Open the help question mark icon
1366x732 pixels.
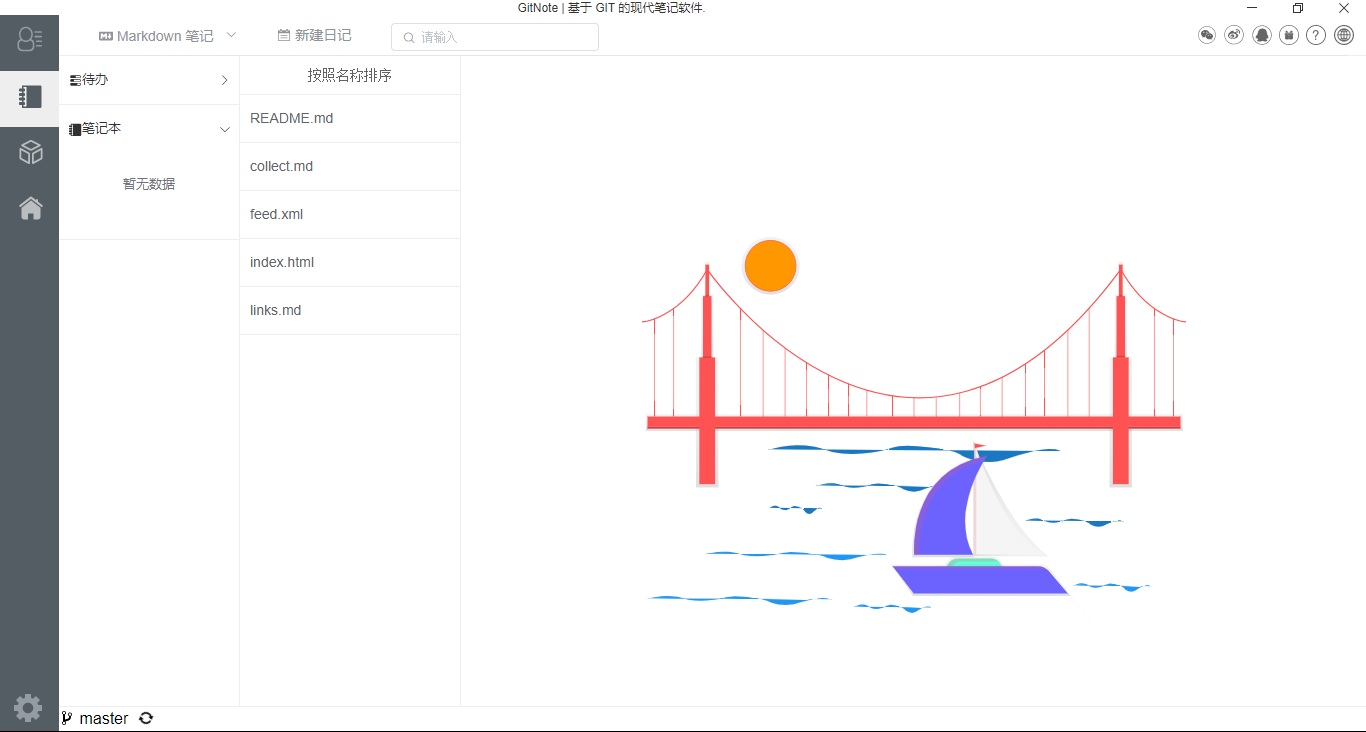pos(1316,35)
